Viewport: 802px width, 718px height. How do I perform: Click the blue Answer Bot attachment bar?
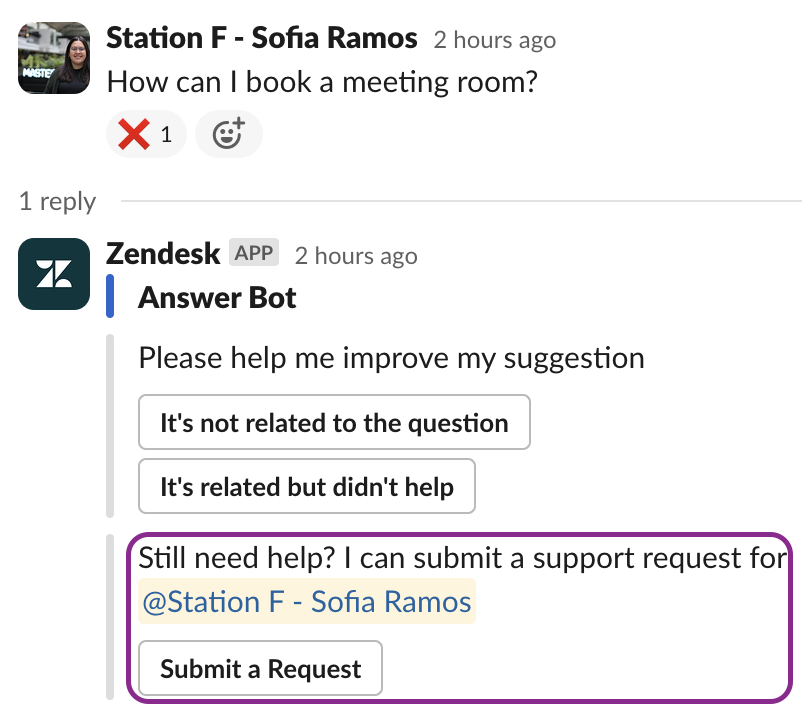(110, 296)
